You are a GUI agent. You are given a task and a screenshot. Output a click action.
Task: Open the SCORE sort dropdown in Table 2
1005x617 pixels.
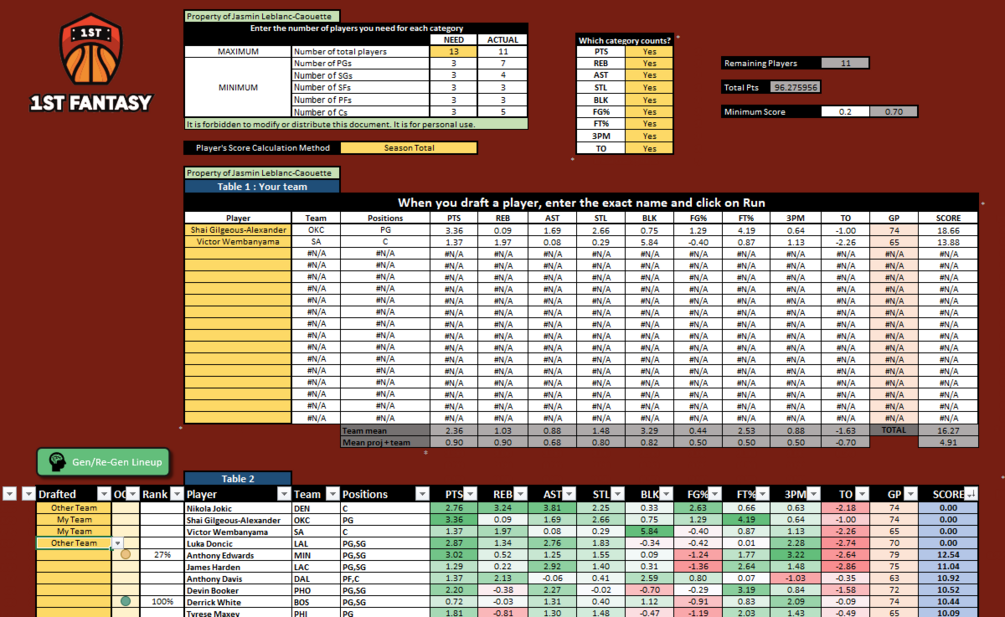[971, 494]
